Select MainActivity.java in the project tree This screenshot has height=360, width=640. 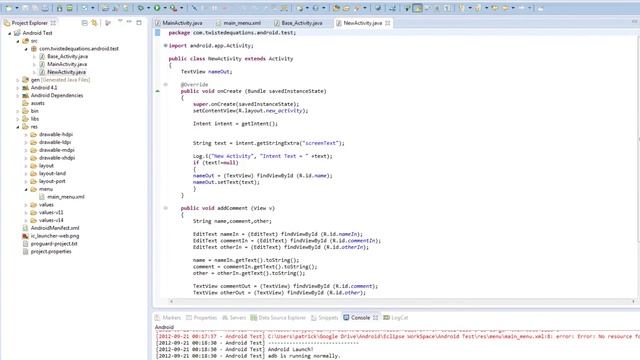tap(63, 64)
